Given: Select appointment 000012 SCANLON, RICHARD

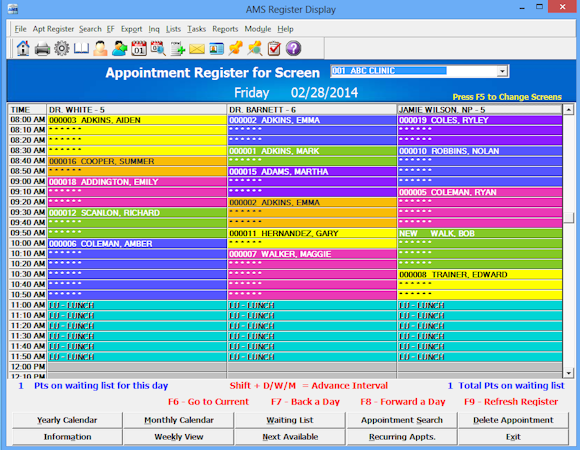Looking at the screenshot, I should pos(137,213).
